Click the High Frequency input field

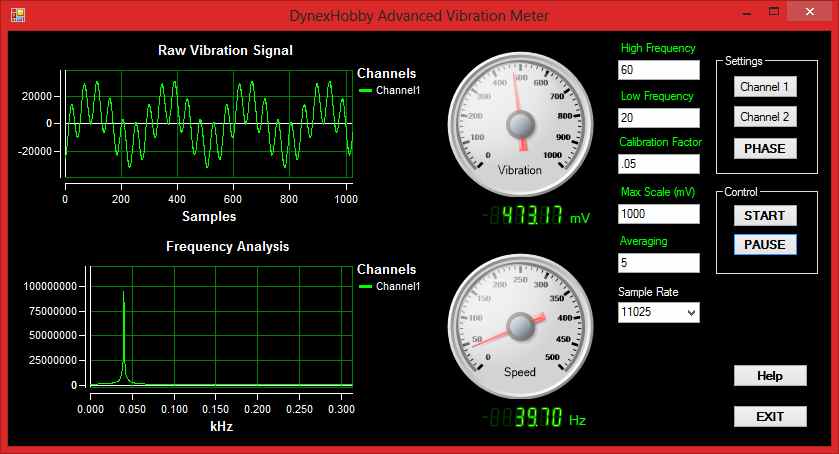(x=659, y=70)
